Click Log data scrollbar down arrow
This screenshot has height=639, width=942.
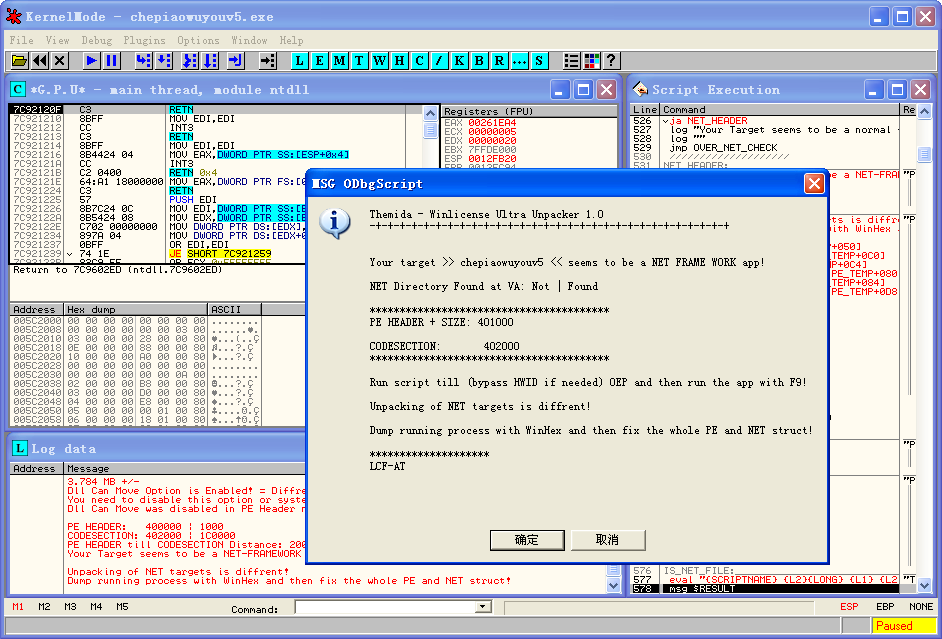[x=613, y=584]
